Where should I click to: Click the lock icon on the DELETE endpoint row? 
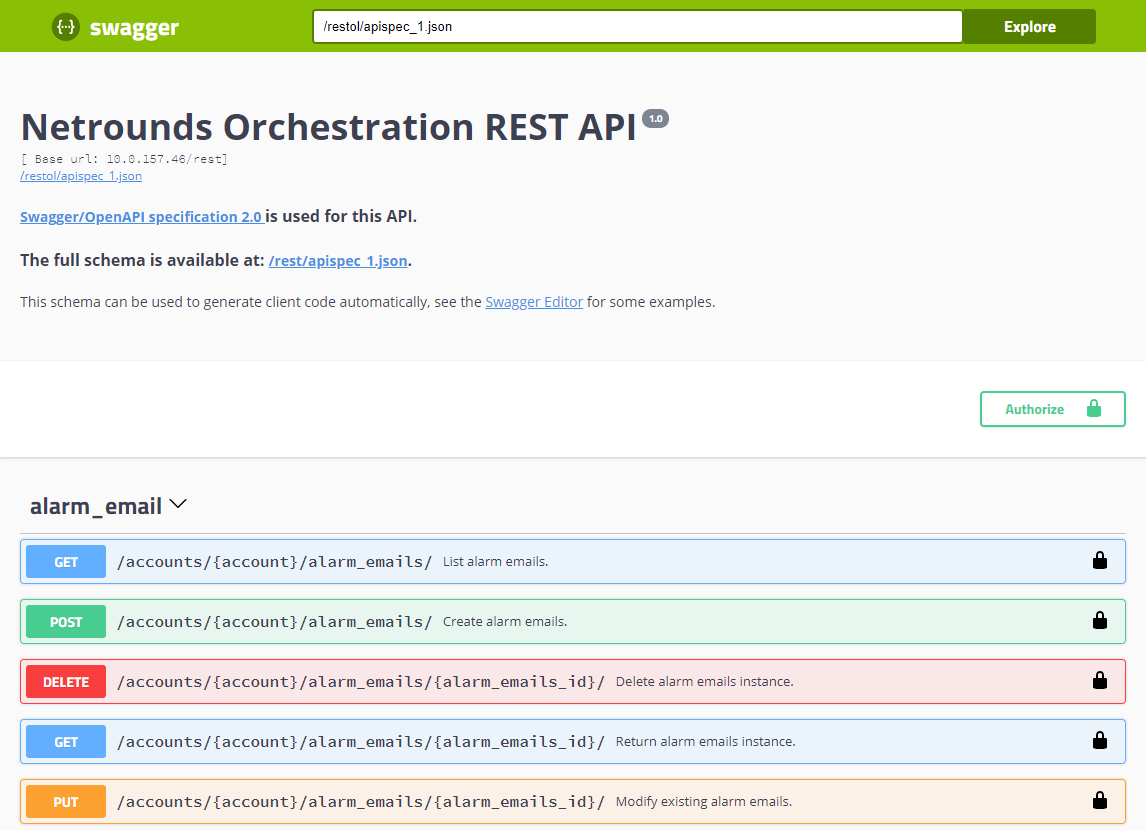tap(1100, 681)
